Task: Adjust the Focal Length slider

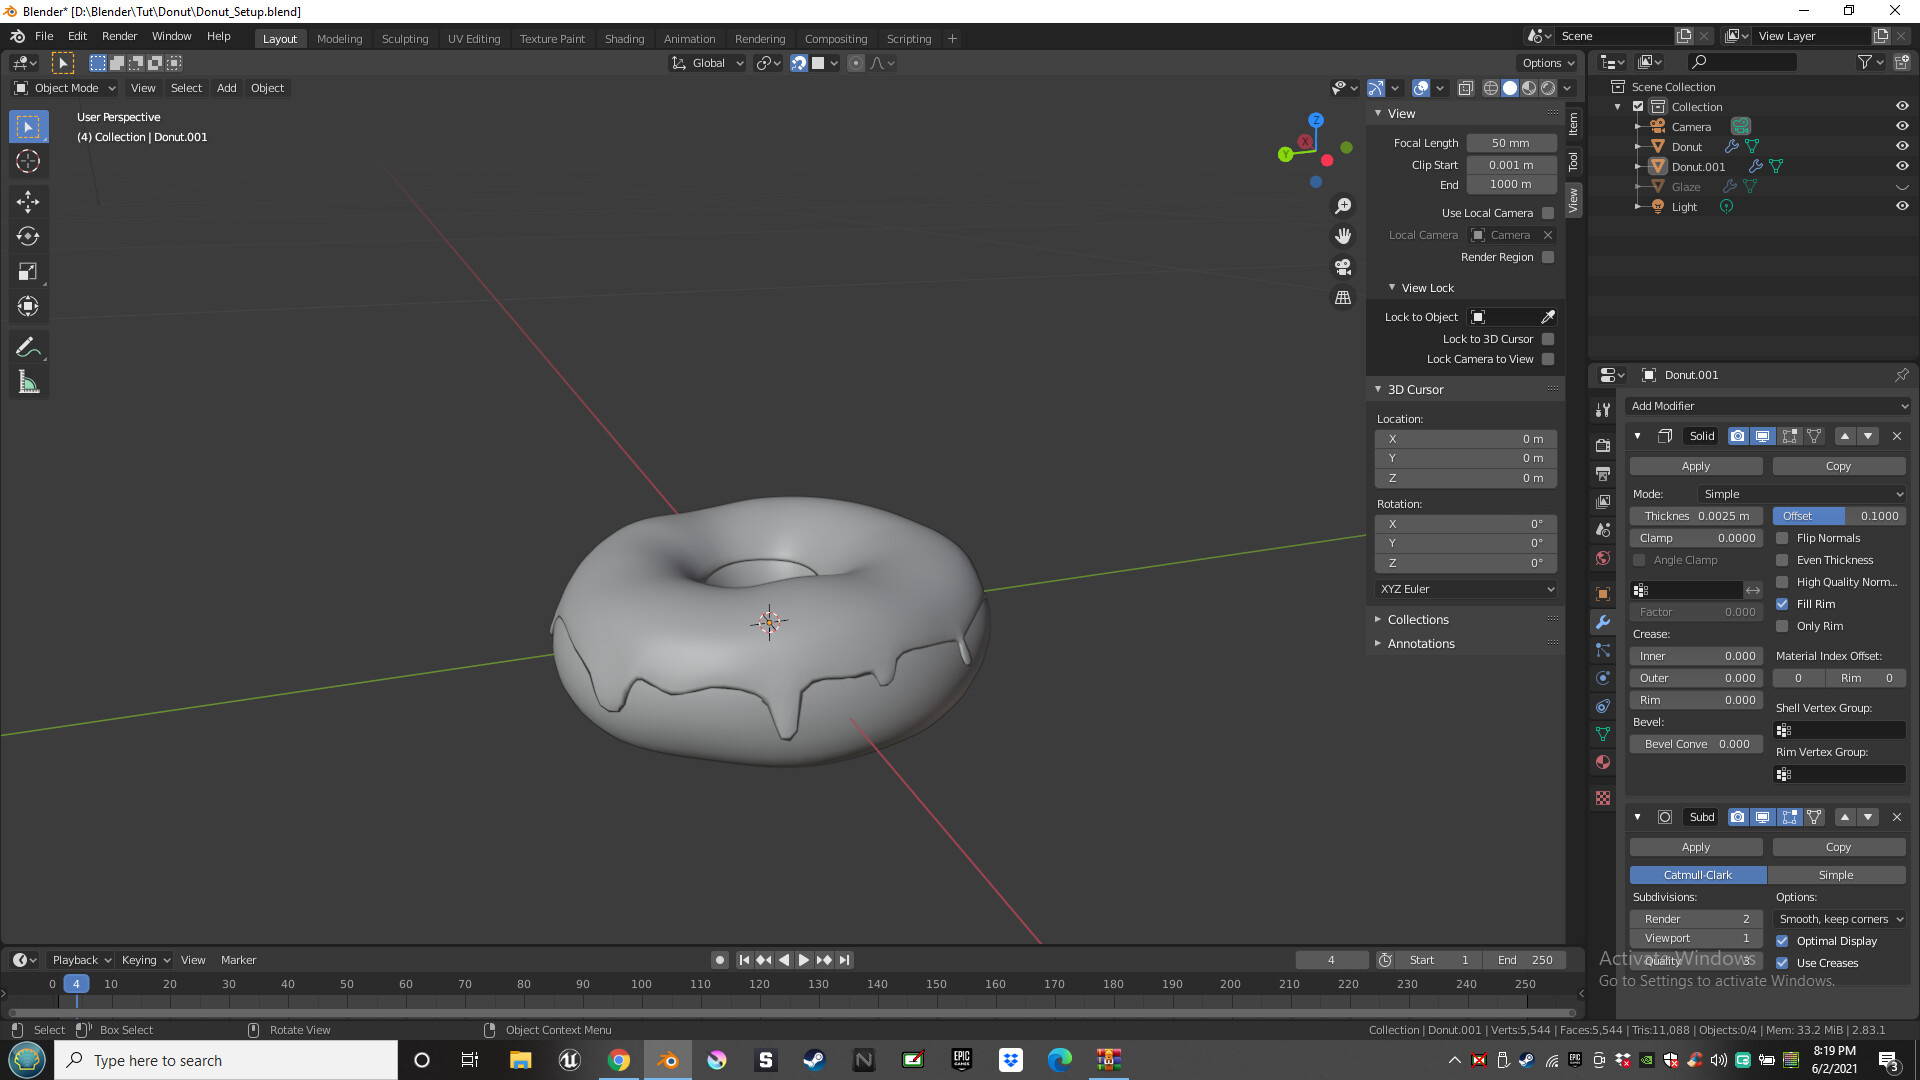Action: (1511, 142)
